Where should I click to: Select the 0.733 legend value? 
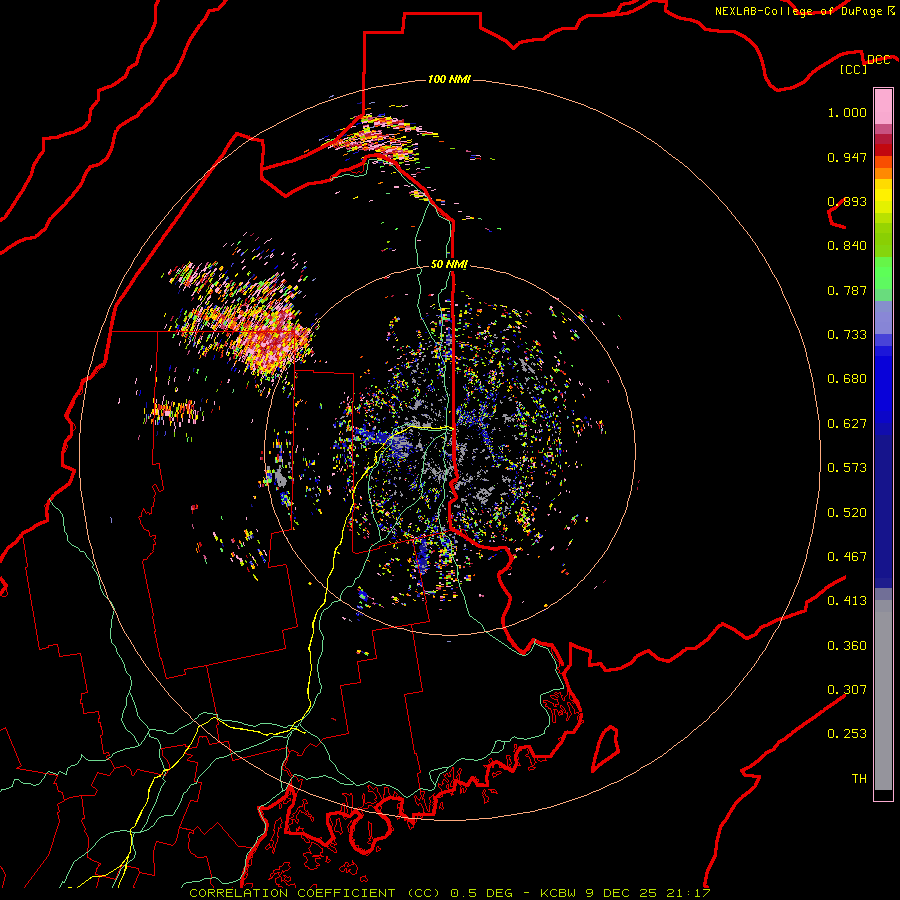(847, 335)
